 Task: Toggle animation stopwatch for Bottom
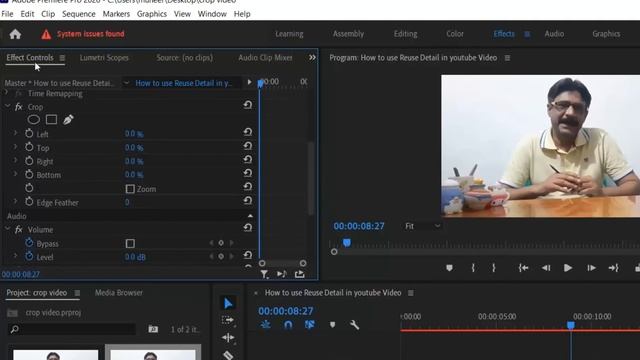[29, 174]
